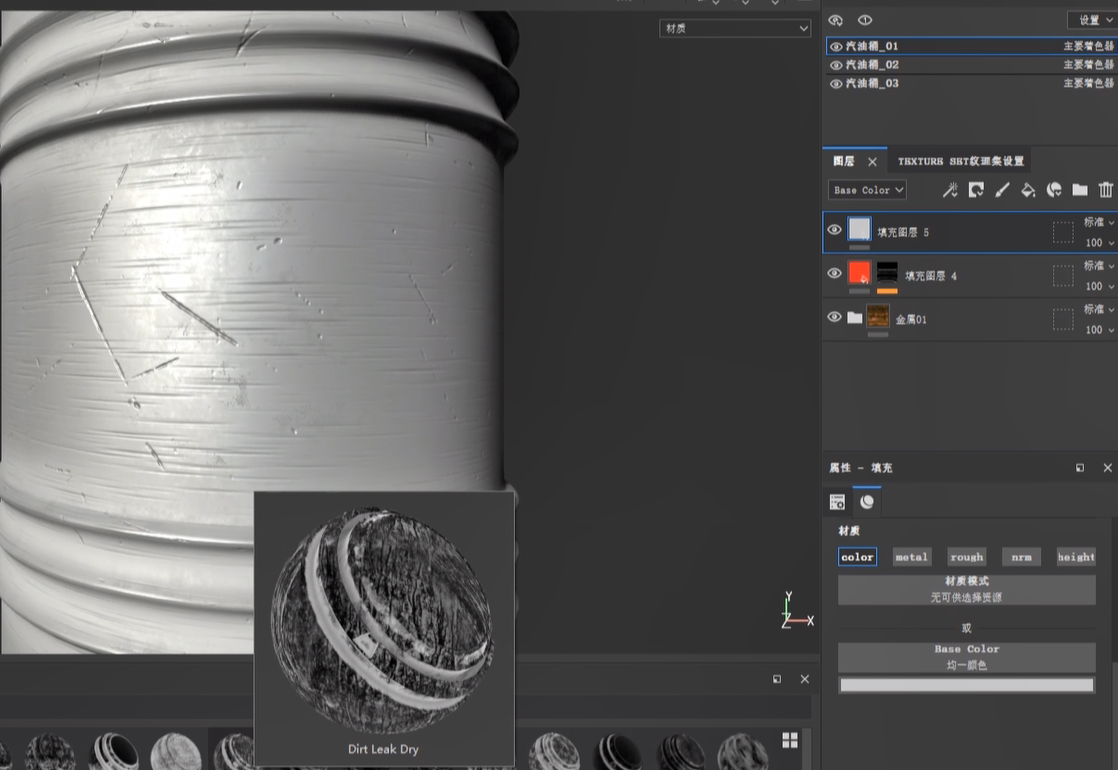Toggle the rough channel button
Screen dimensions: 1118x770
(966, 557)
